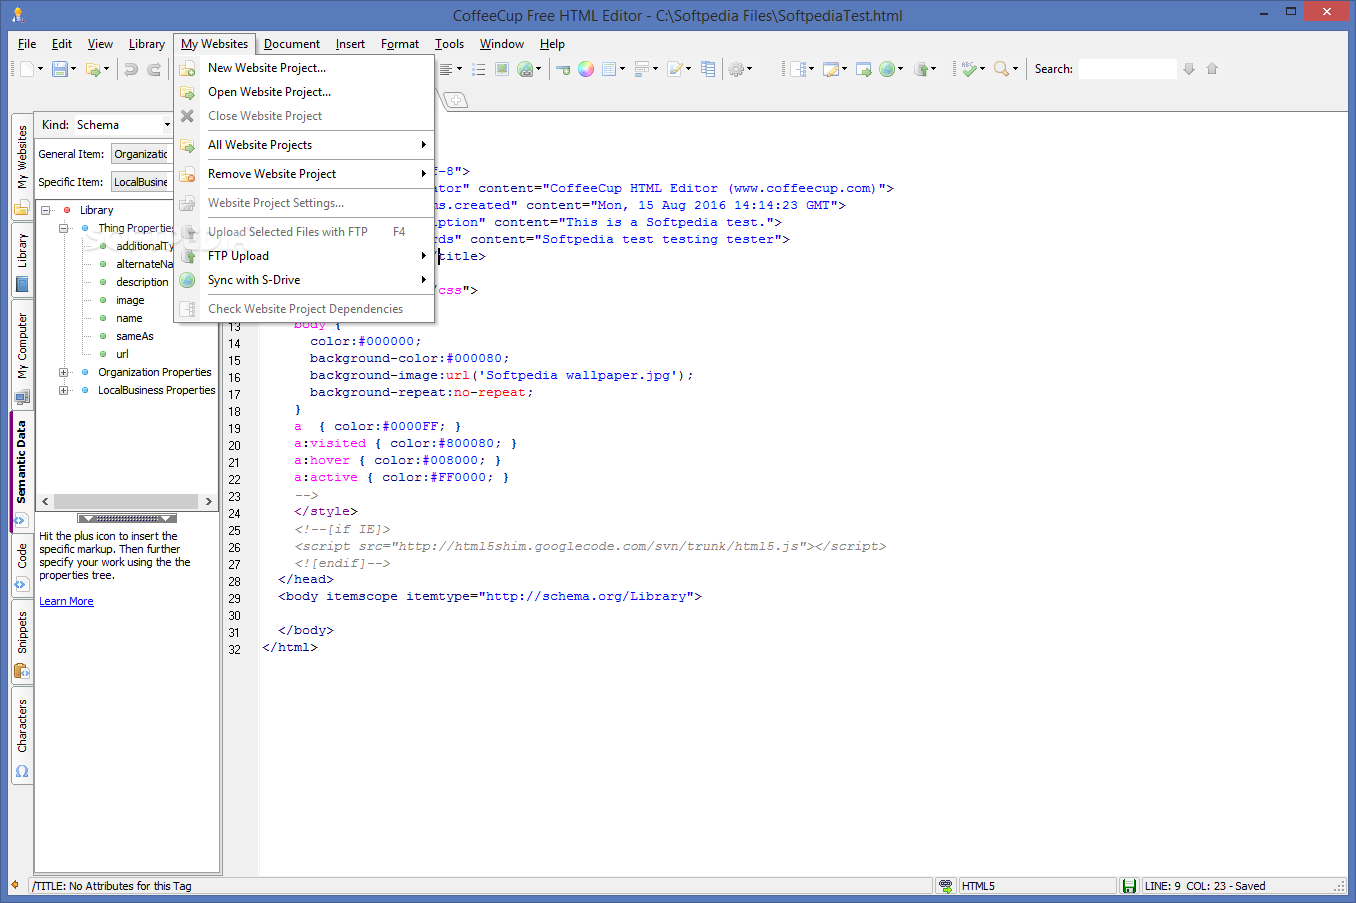Click the Search input field
Screen dimensions: 1356x903
pos(1127,69)
